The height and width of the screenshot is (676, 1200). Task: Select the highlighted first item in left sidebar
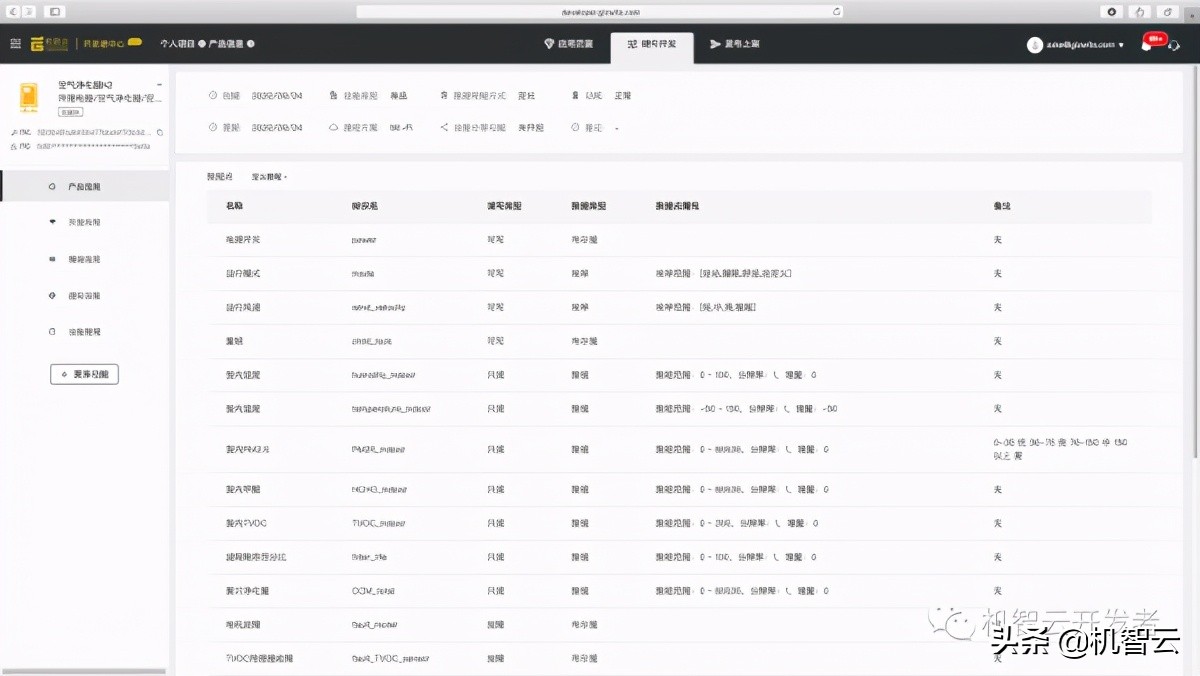84,187
